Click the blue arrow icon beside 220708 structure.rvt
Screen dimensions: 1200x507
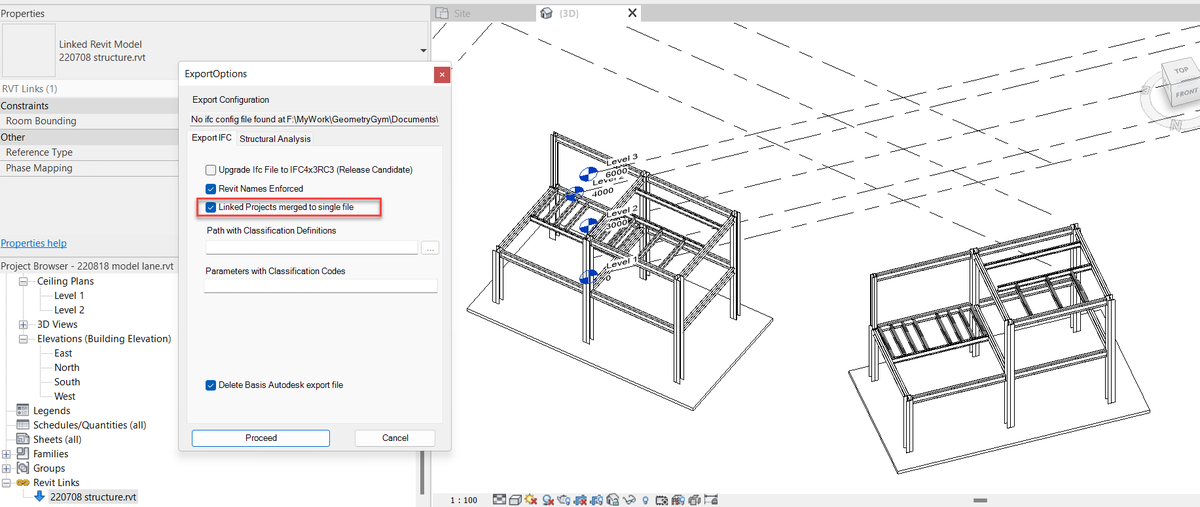39,497
